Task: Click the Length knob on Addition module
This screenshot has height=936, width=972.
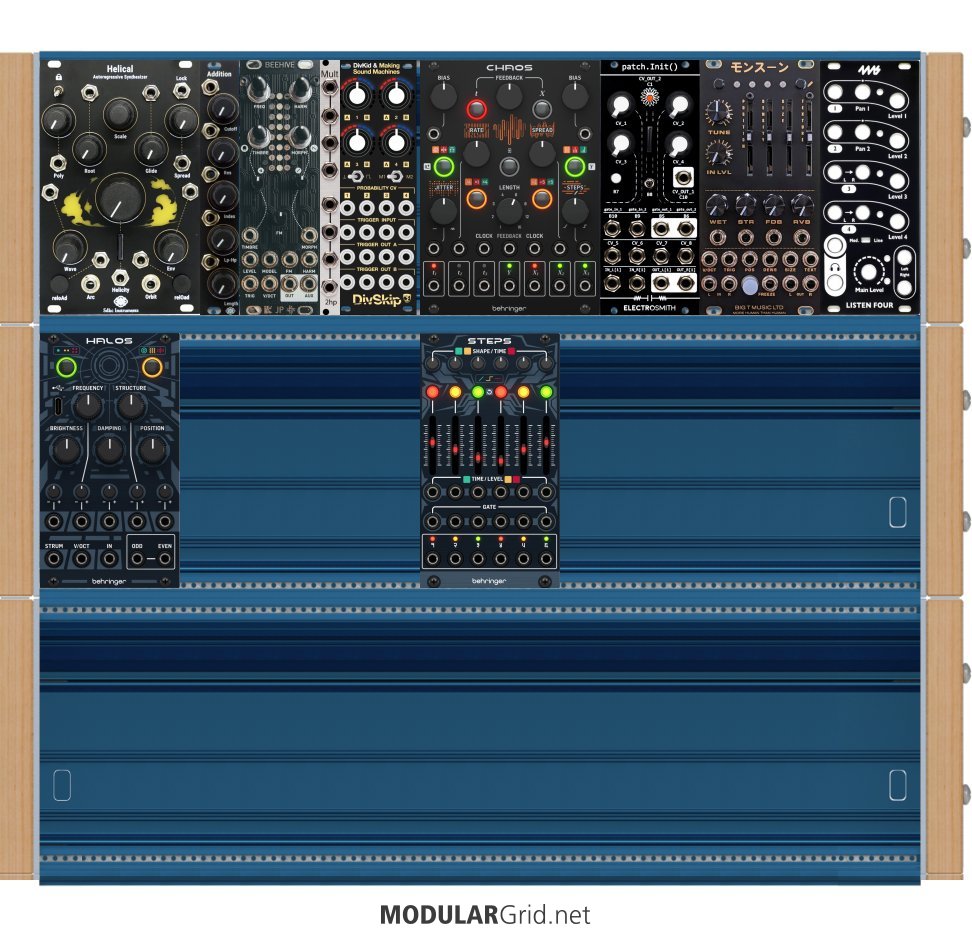Action: click(x=222, y=285)
